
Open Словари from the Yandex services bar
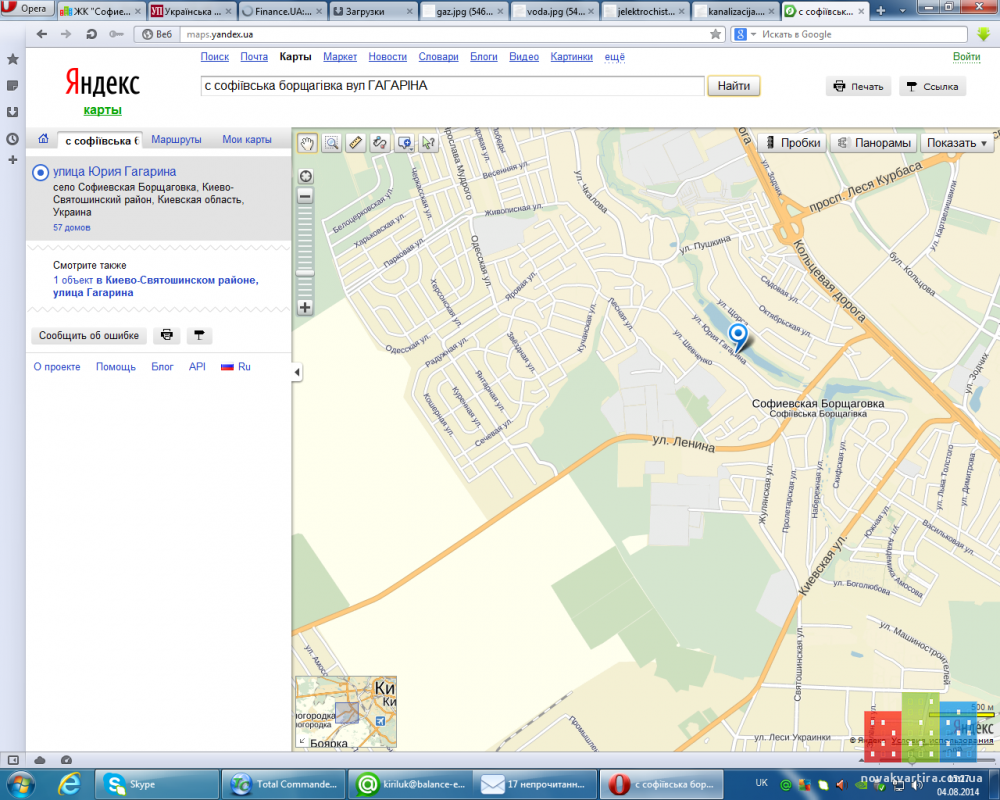tap(439, 57)
